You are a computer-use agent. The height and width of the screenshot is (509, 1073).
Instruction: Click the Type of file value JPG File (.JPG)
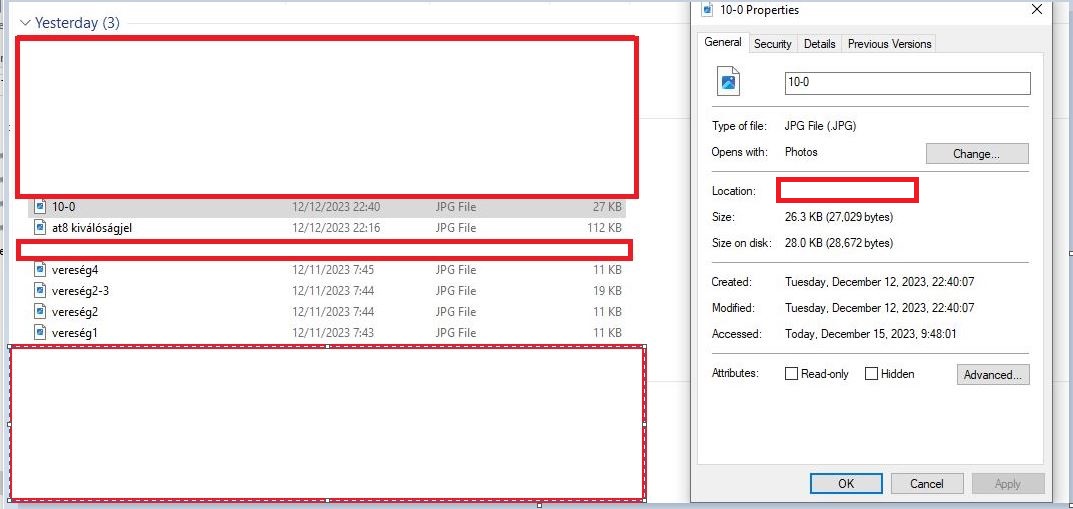[x=820, y=126]
